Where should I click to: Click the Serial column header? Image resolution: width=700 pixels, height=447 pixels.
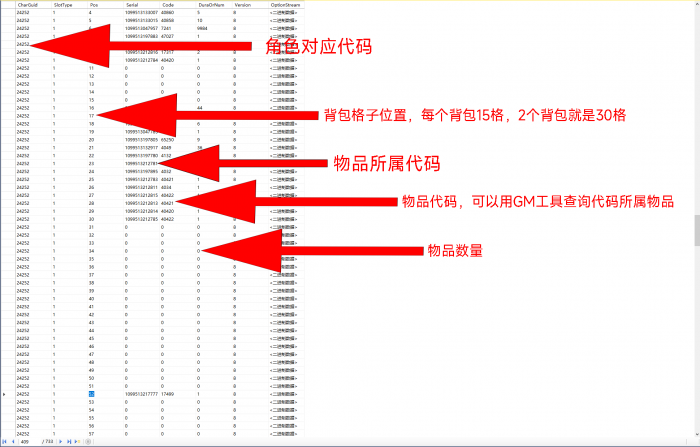tap(132, 4)
